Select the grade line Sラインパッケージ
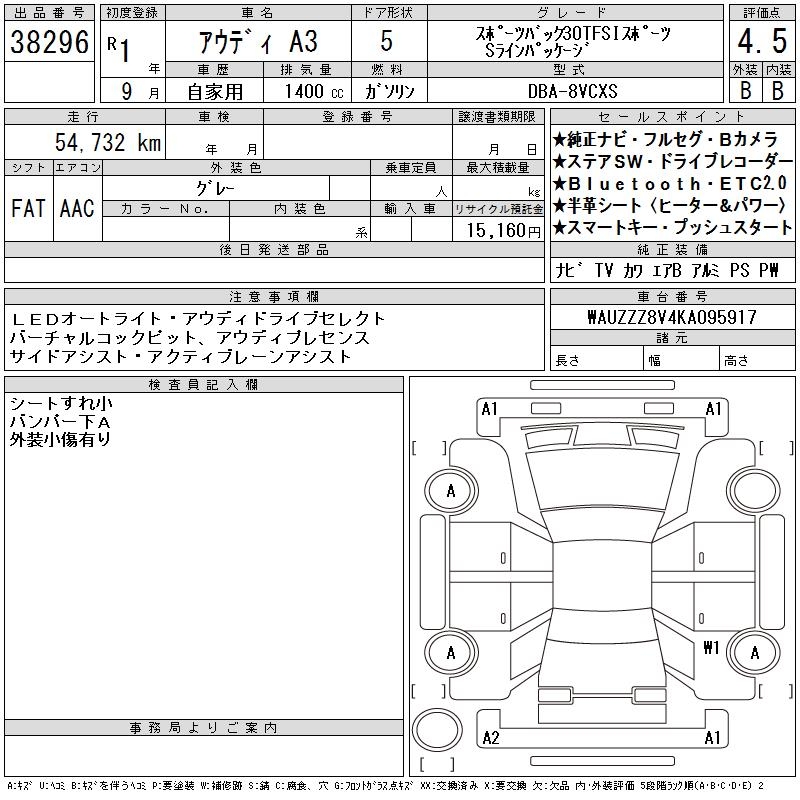The width and height of the screenshot is (800, 800). 537,51
